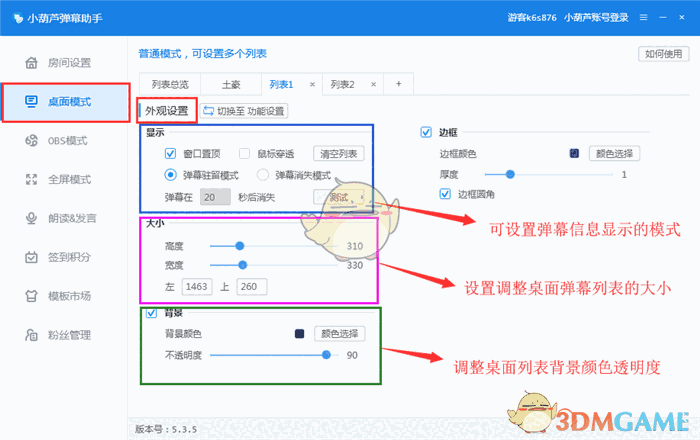Open 颜色选择 for 背景颜色
The width and height of the screenshot is (700, 440).
click(x=340, y=333)
